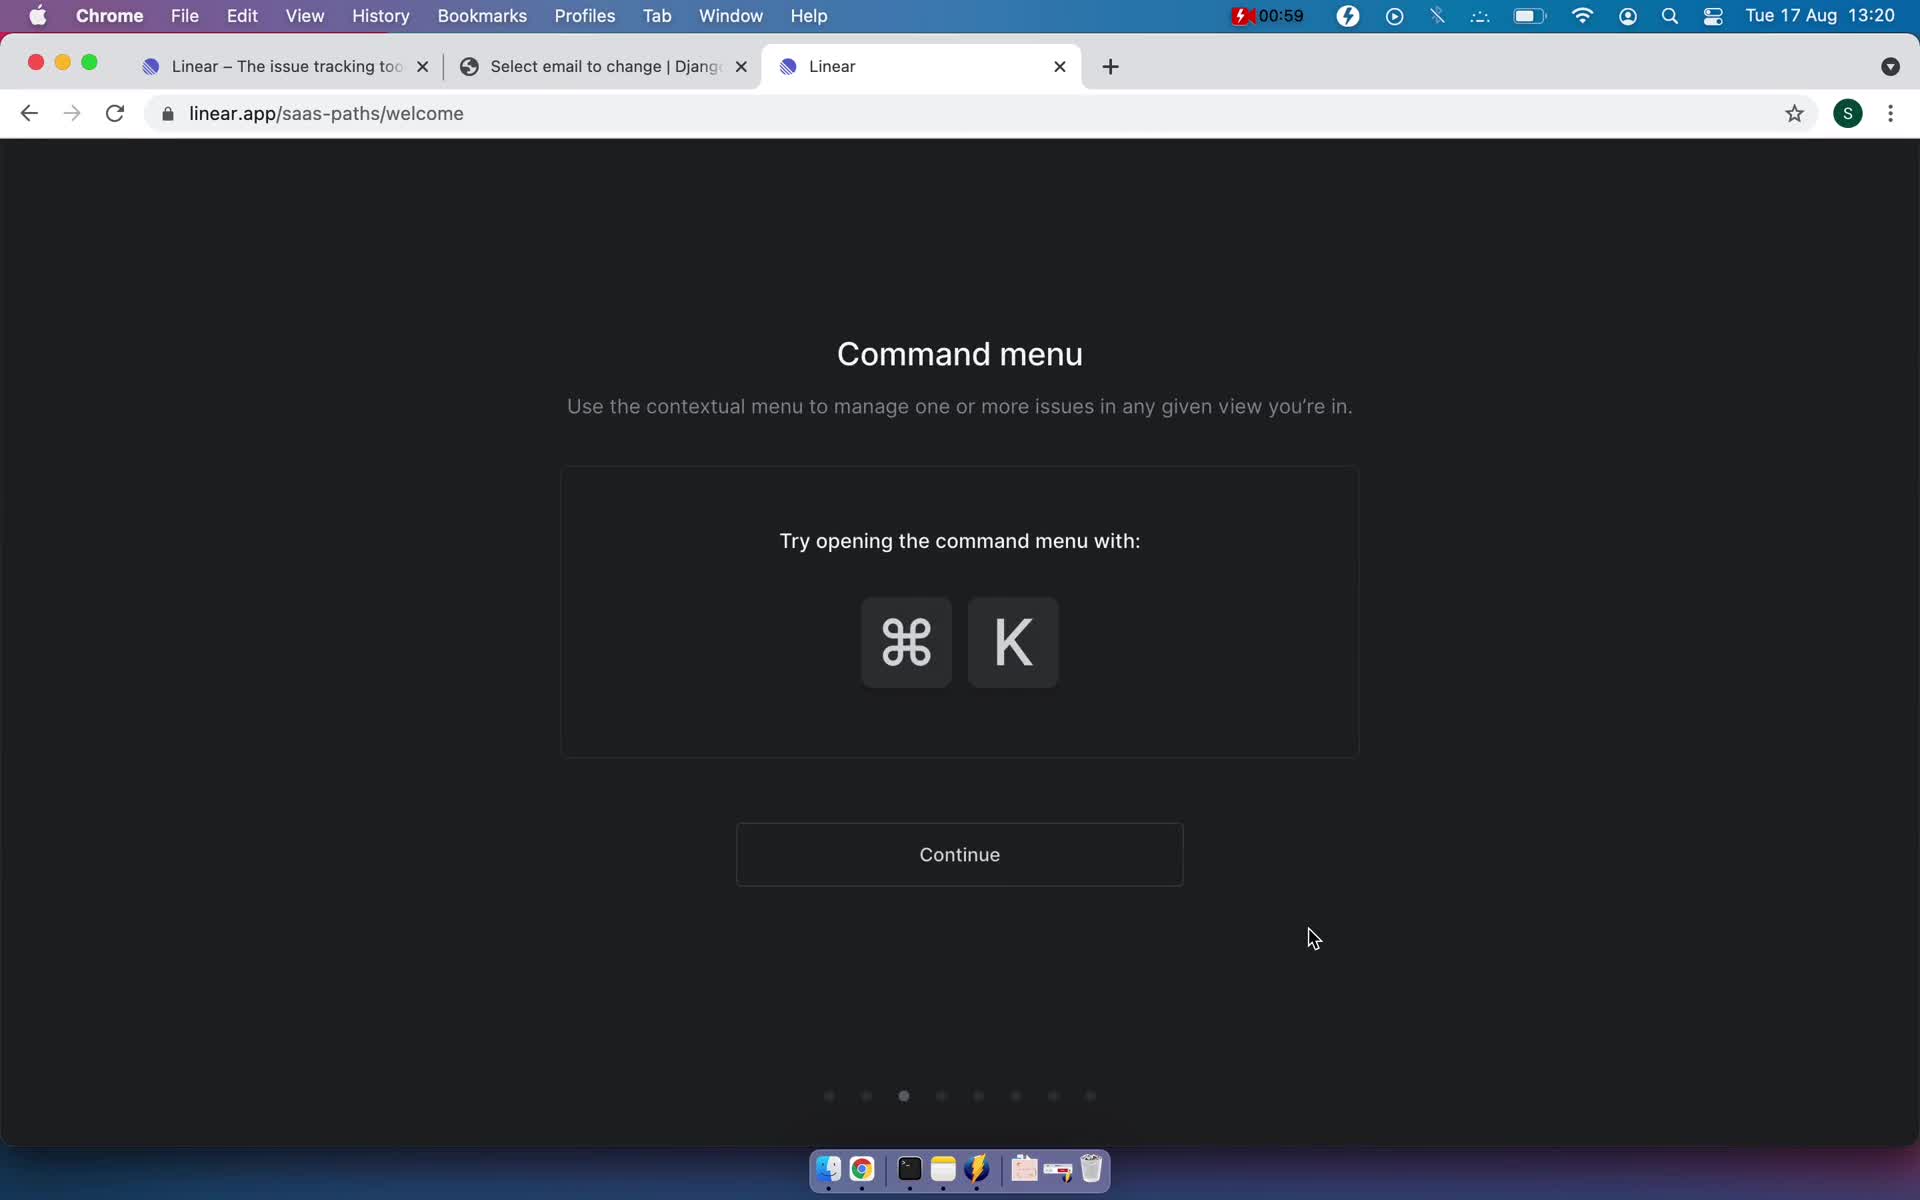
Task: Select first pagination dot
Action: pos(829,1095)
